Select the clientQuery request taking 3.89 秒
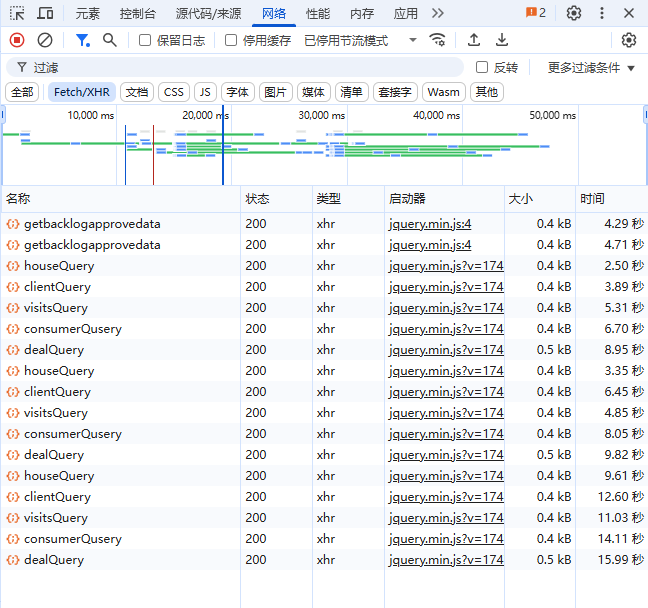The image size is (648, 608). click(324, 287)
